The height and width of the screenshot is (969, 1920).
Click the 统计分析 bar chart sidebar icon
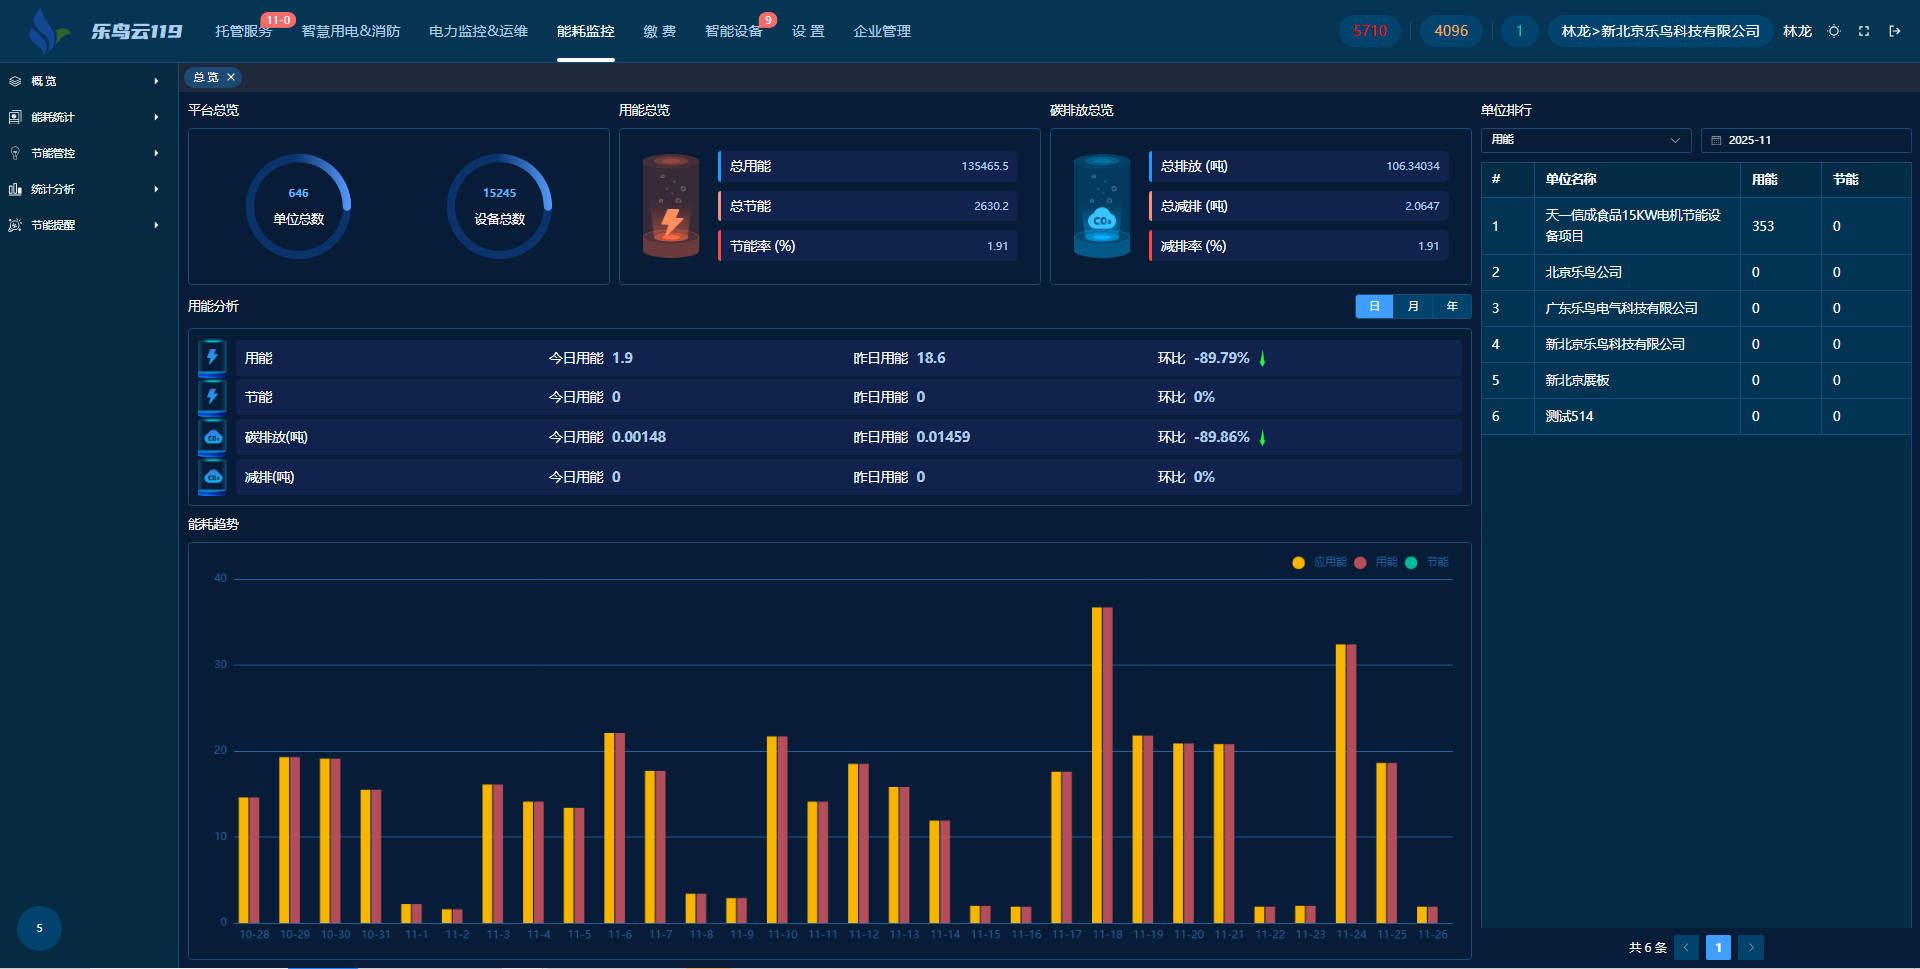pos(15,189)
